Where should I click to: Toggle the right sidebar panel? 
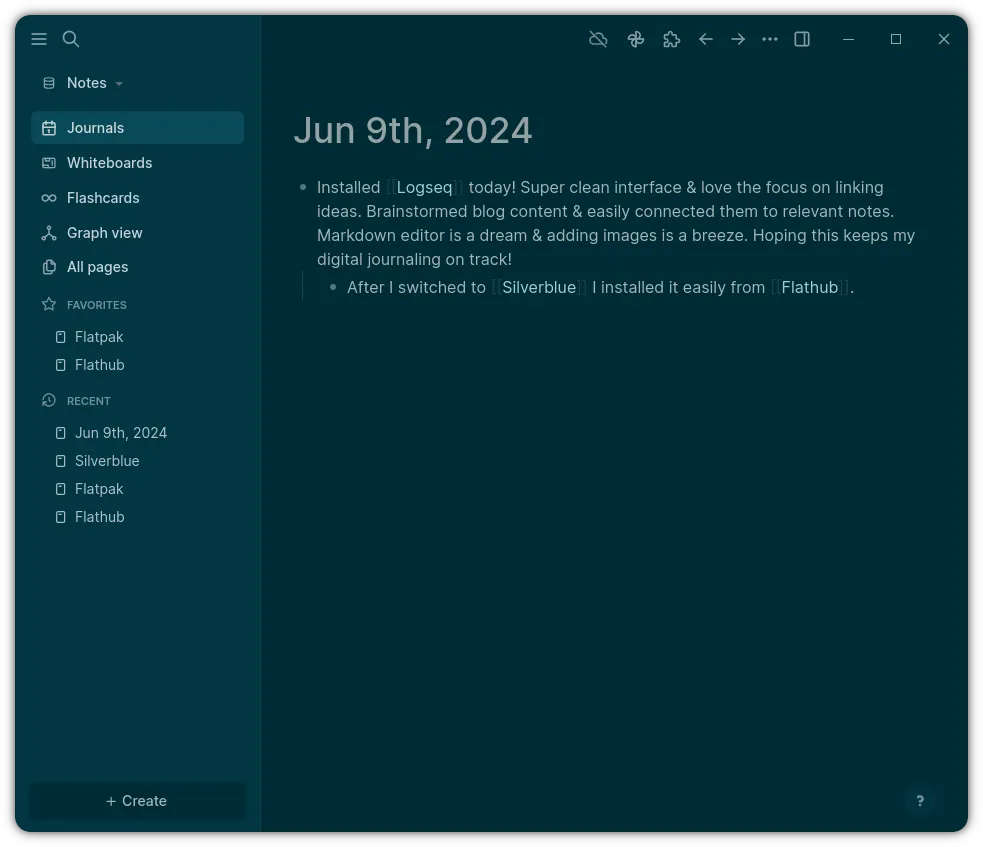click(802, 39)
